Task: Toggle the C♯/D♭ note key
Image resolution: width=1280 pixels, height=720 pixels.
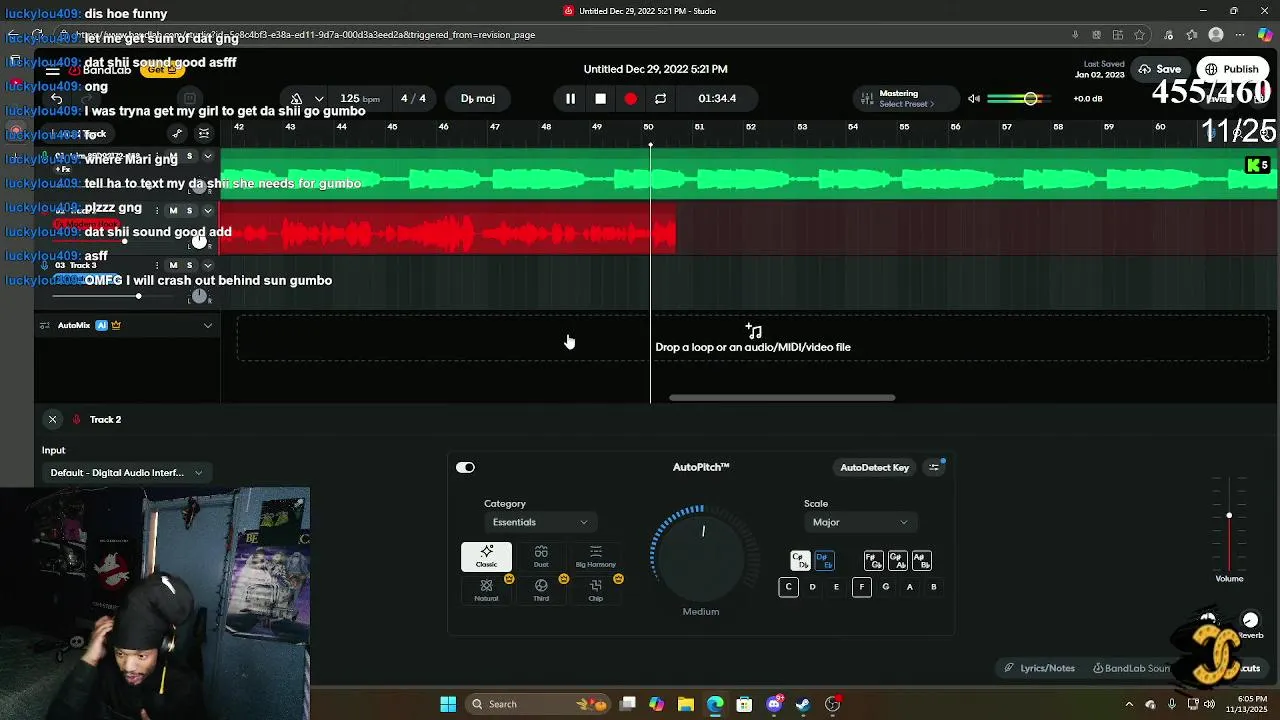Action: (799, 561)
